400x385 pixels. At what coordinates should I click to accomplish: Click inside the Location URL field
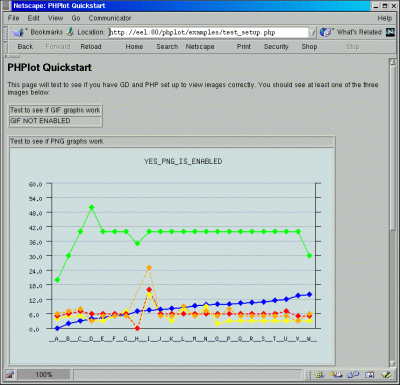pyautogui.click(x=209, y=32)
